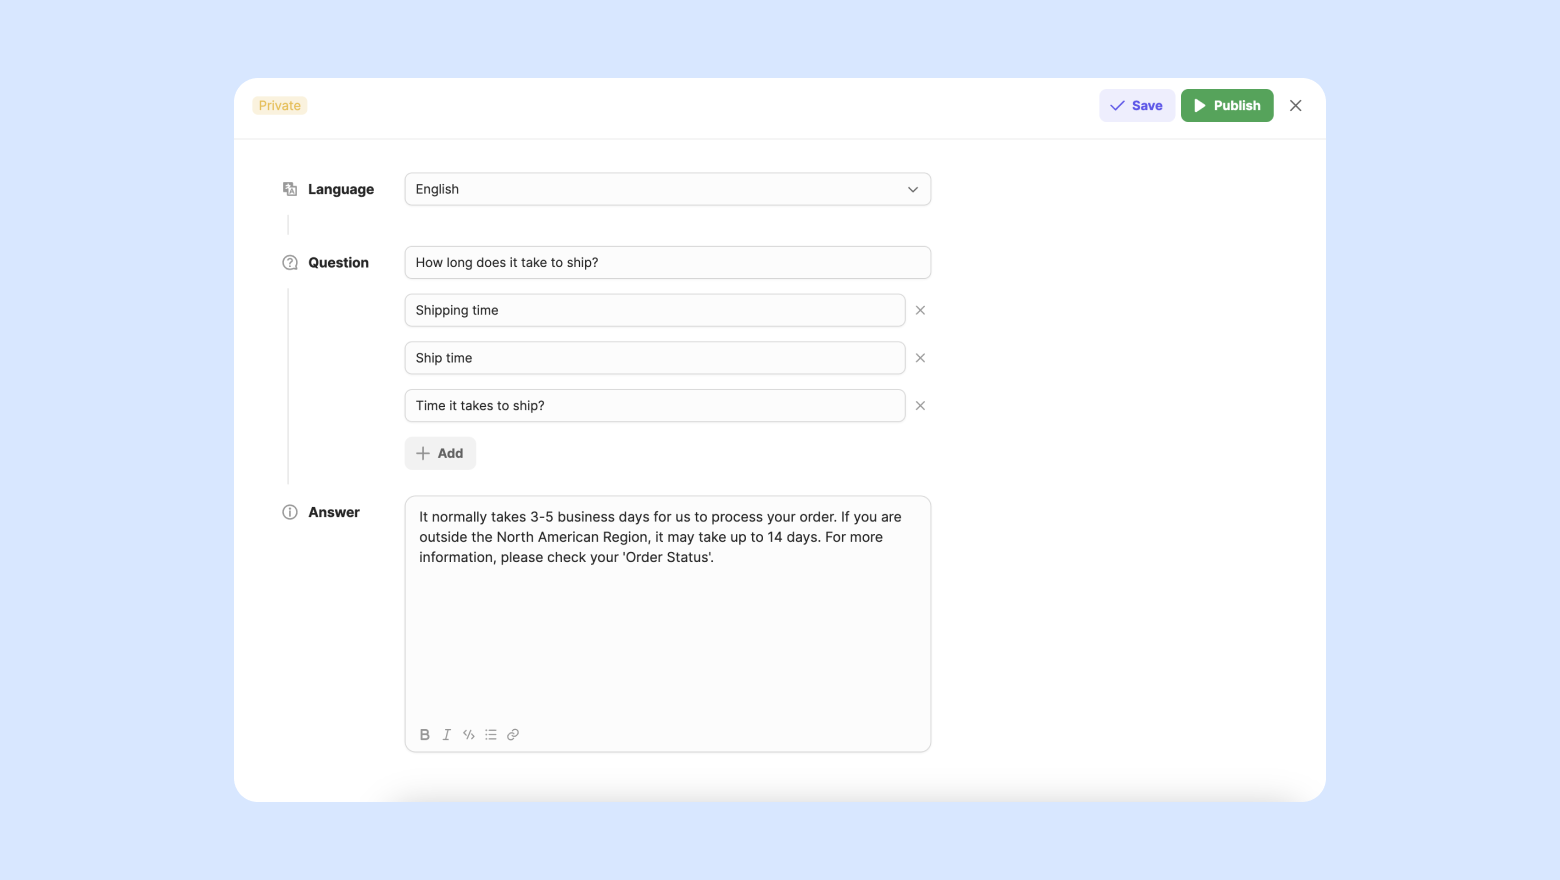Click the 'Time it takes to ship?' field
This screenshot has width=1560, height=880.
(654, 406)
